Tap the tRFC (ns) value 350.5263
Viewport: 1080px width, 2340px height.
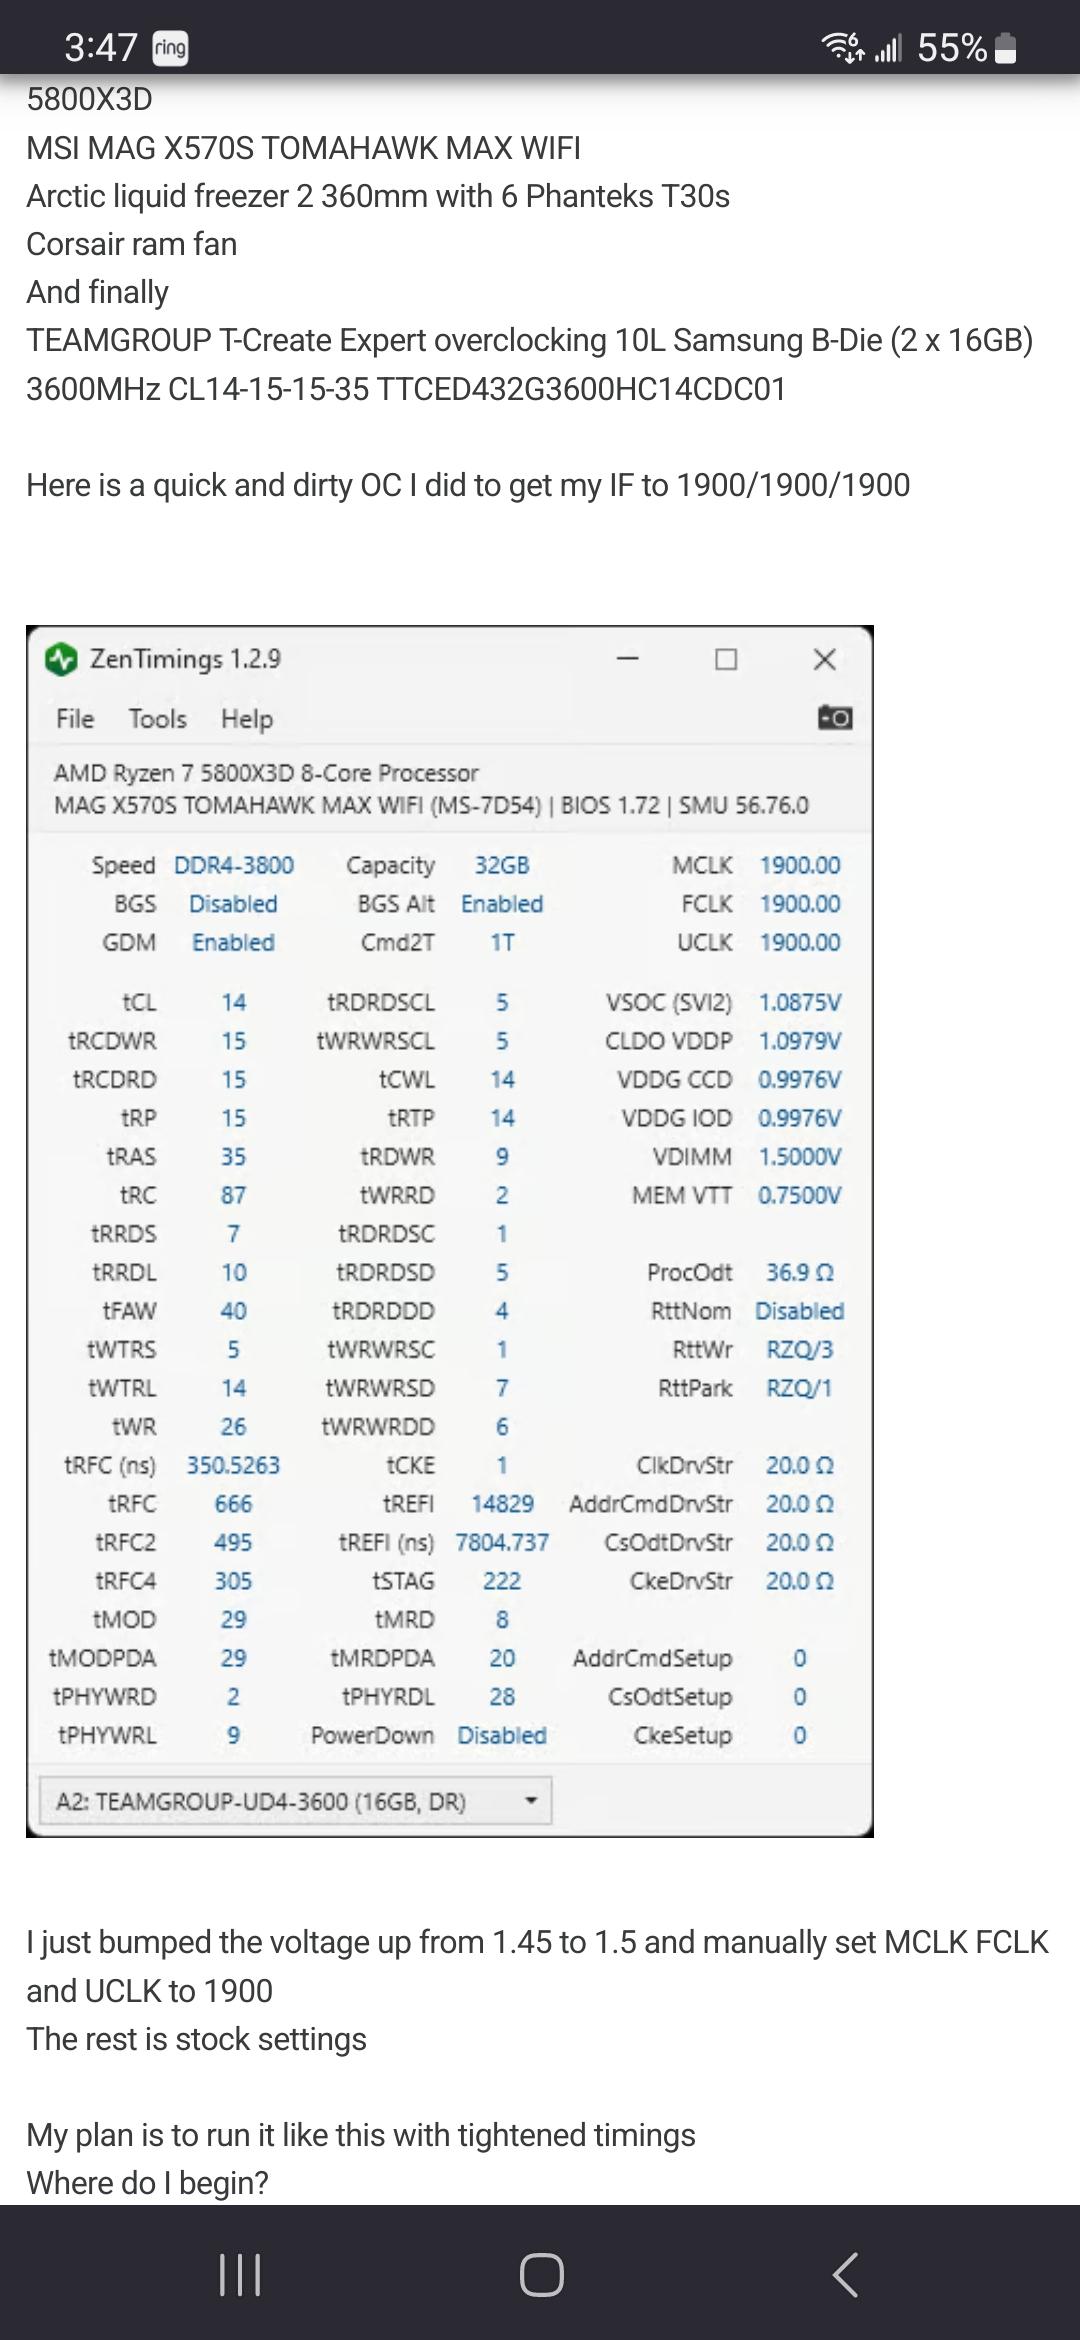tap(233, 1465)
